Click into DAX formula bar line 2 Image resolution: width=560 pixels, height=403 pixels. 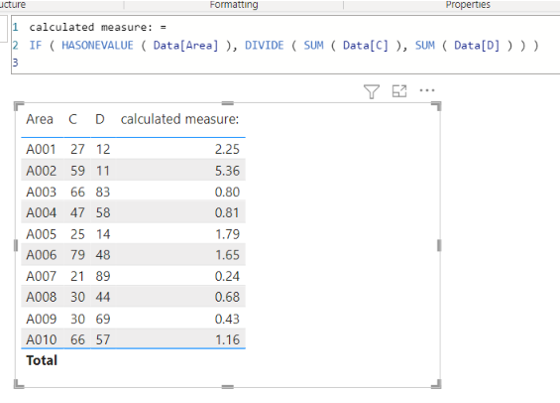(x=284, y=45)
